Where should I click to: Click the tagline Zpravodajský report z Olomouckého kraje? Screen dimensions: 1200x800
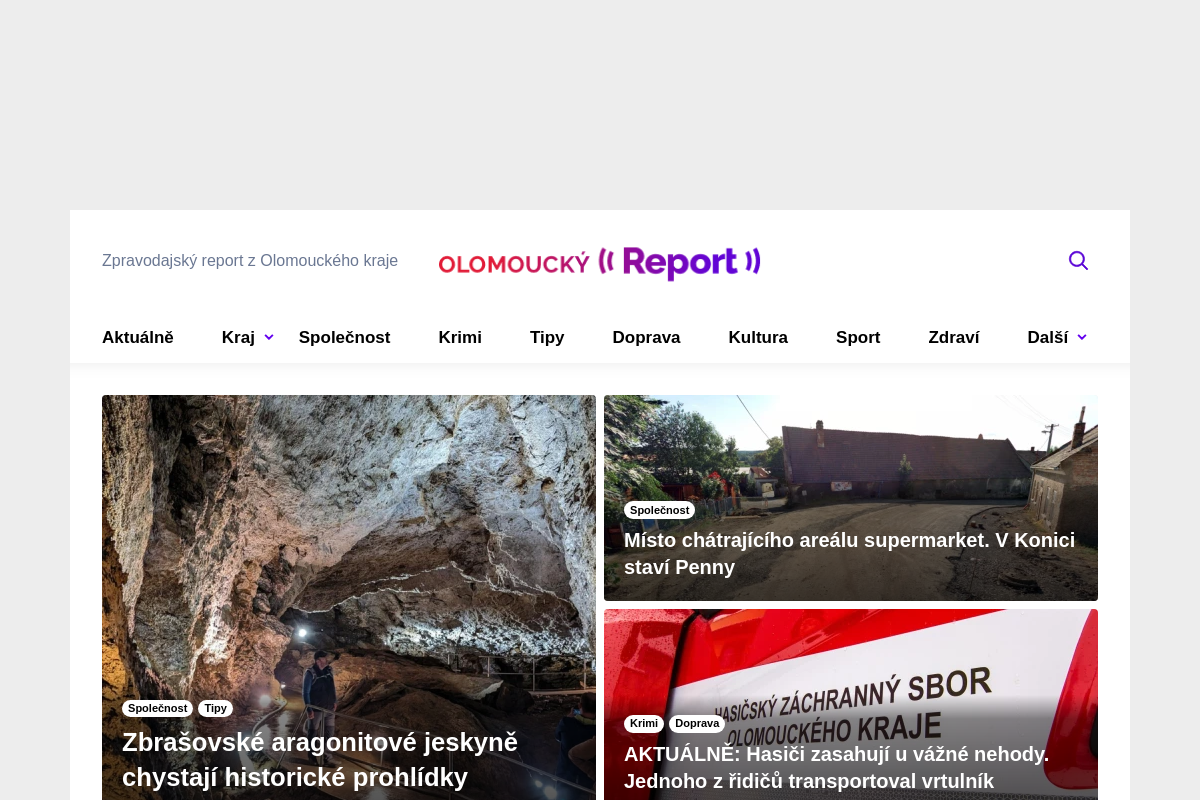(x=250, y=261)
